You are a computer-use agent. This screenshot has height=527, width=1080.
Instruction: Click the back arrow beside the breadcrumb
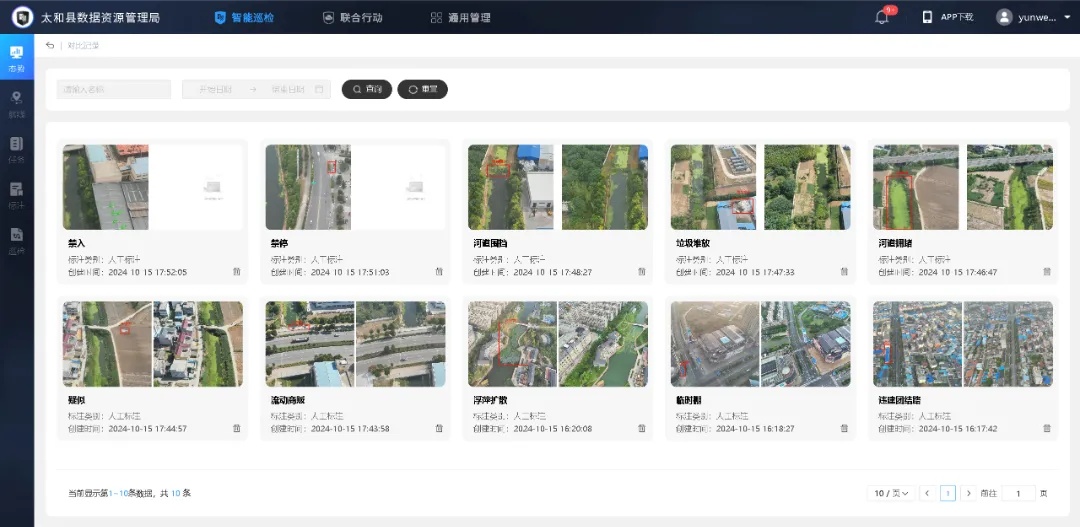(50, 46)
